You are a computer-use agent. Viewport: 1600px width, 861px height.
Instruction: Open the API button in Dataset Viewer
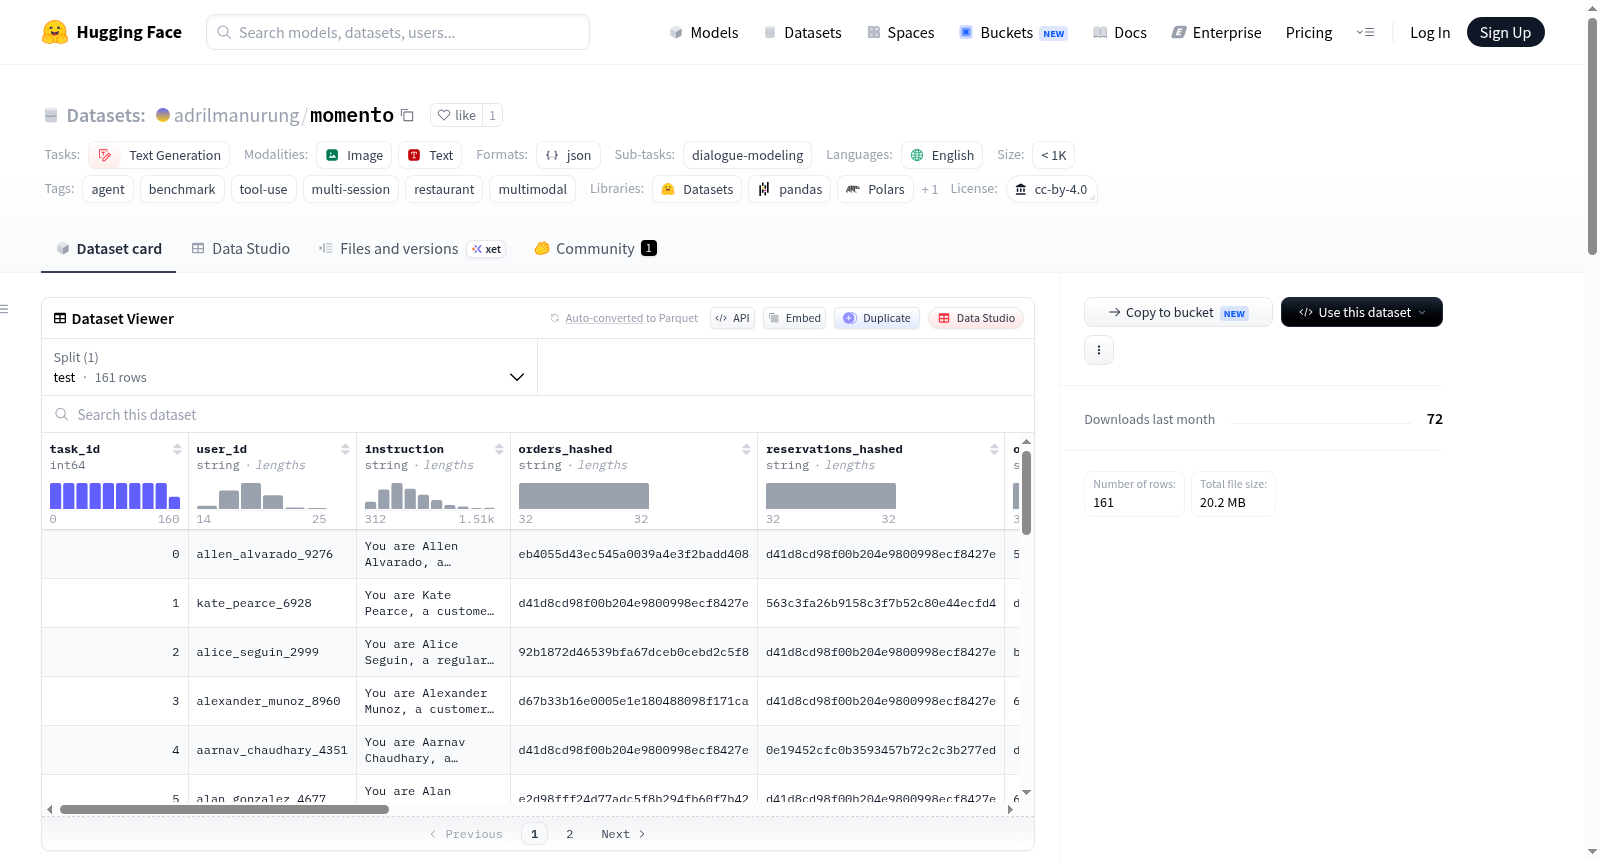pyautogui.click(x=732, y=318)
